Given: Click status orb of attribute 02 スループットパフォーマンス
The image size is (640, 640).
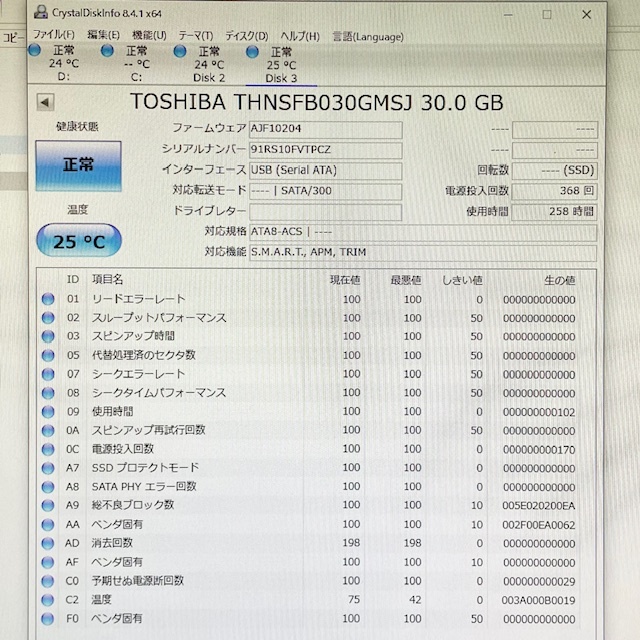Looking at the screenshot, I should point(48,318).
